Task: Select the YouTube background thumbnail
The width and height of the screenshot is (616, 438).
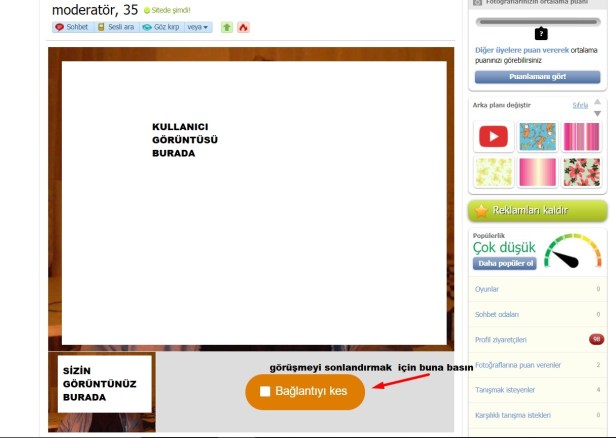Action: [x=492, y=136]
